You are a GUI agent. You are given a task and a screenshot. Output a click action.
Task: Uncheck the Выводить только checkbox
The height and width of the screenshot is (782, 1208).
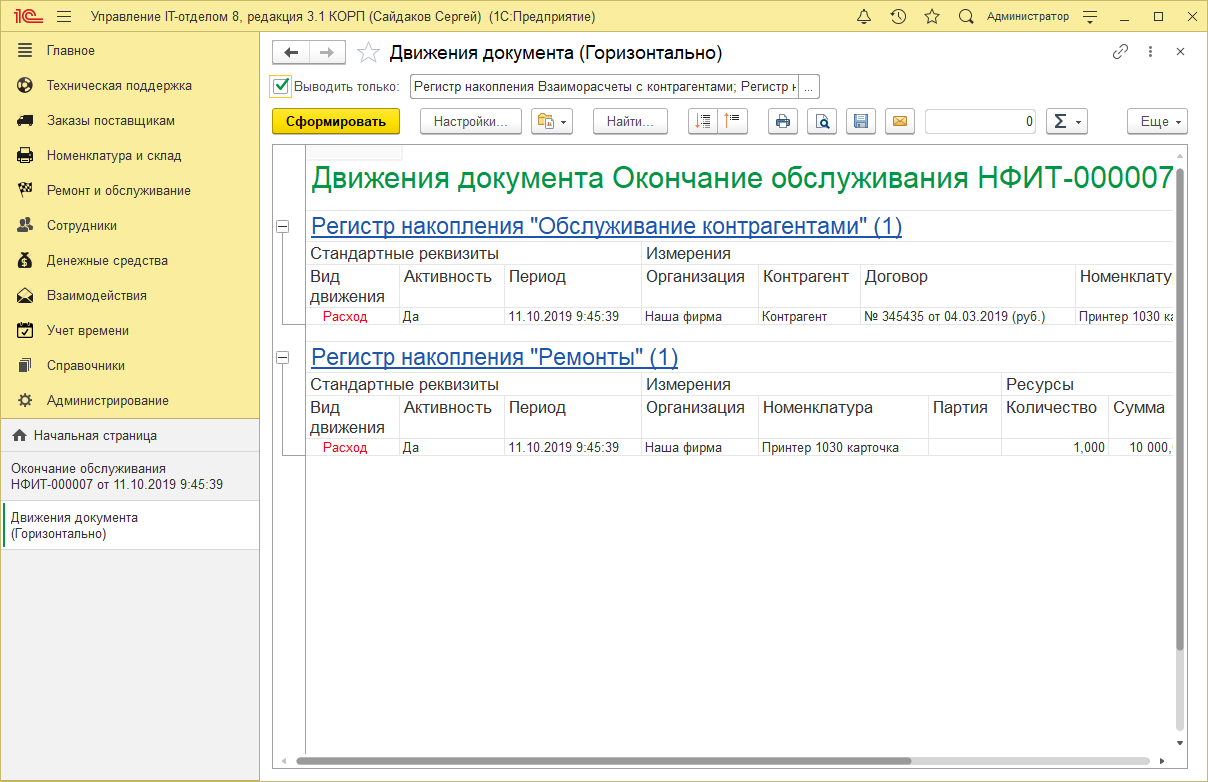[x=280, y=86]
